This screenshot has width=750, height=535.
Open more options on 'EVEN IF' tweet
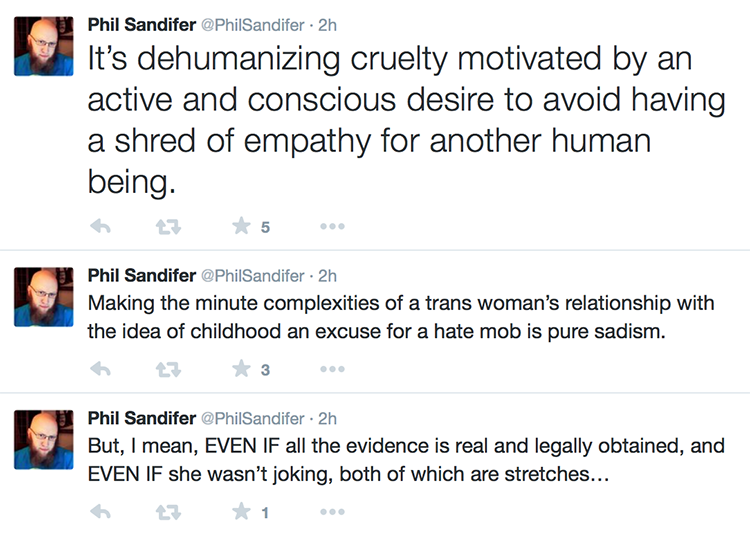[x=332, y=512]
